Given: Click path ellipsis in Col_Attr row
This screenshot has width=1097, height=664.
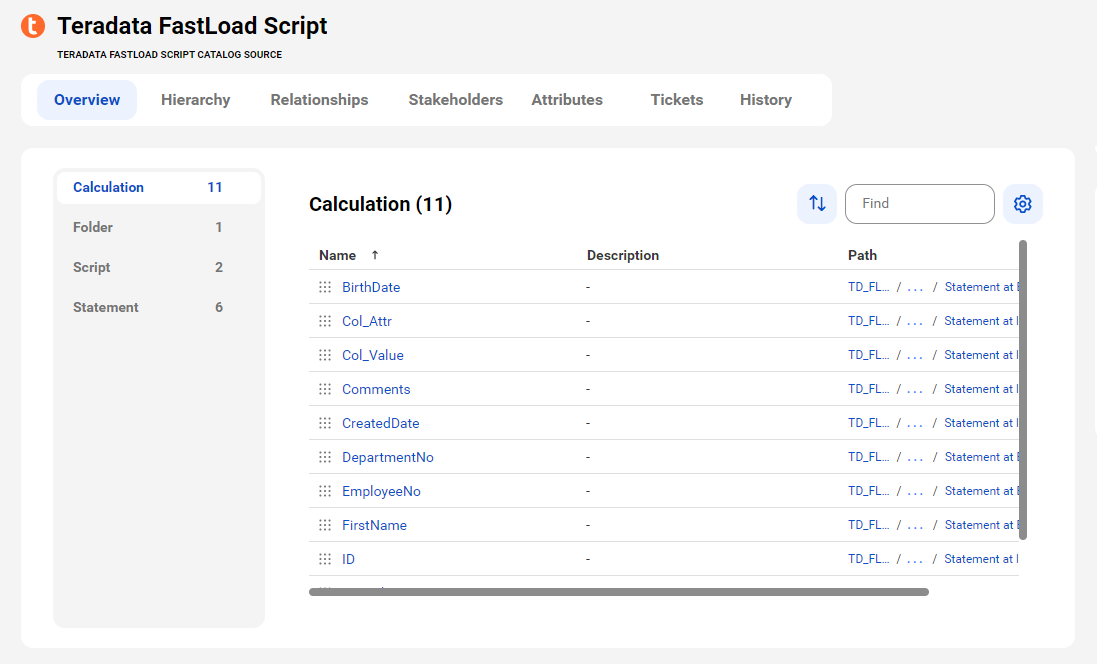Looking at the screenshot, I should tap(914, 321).
